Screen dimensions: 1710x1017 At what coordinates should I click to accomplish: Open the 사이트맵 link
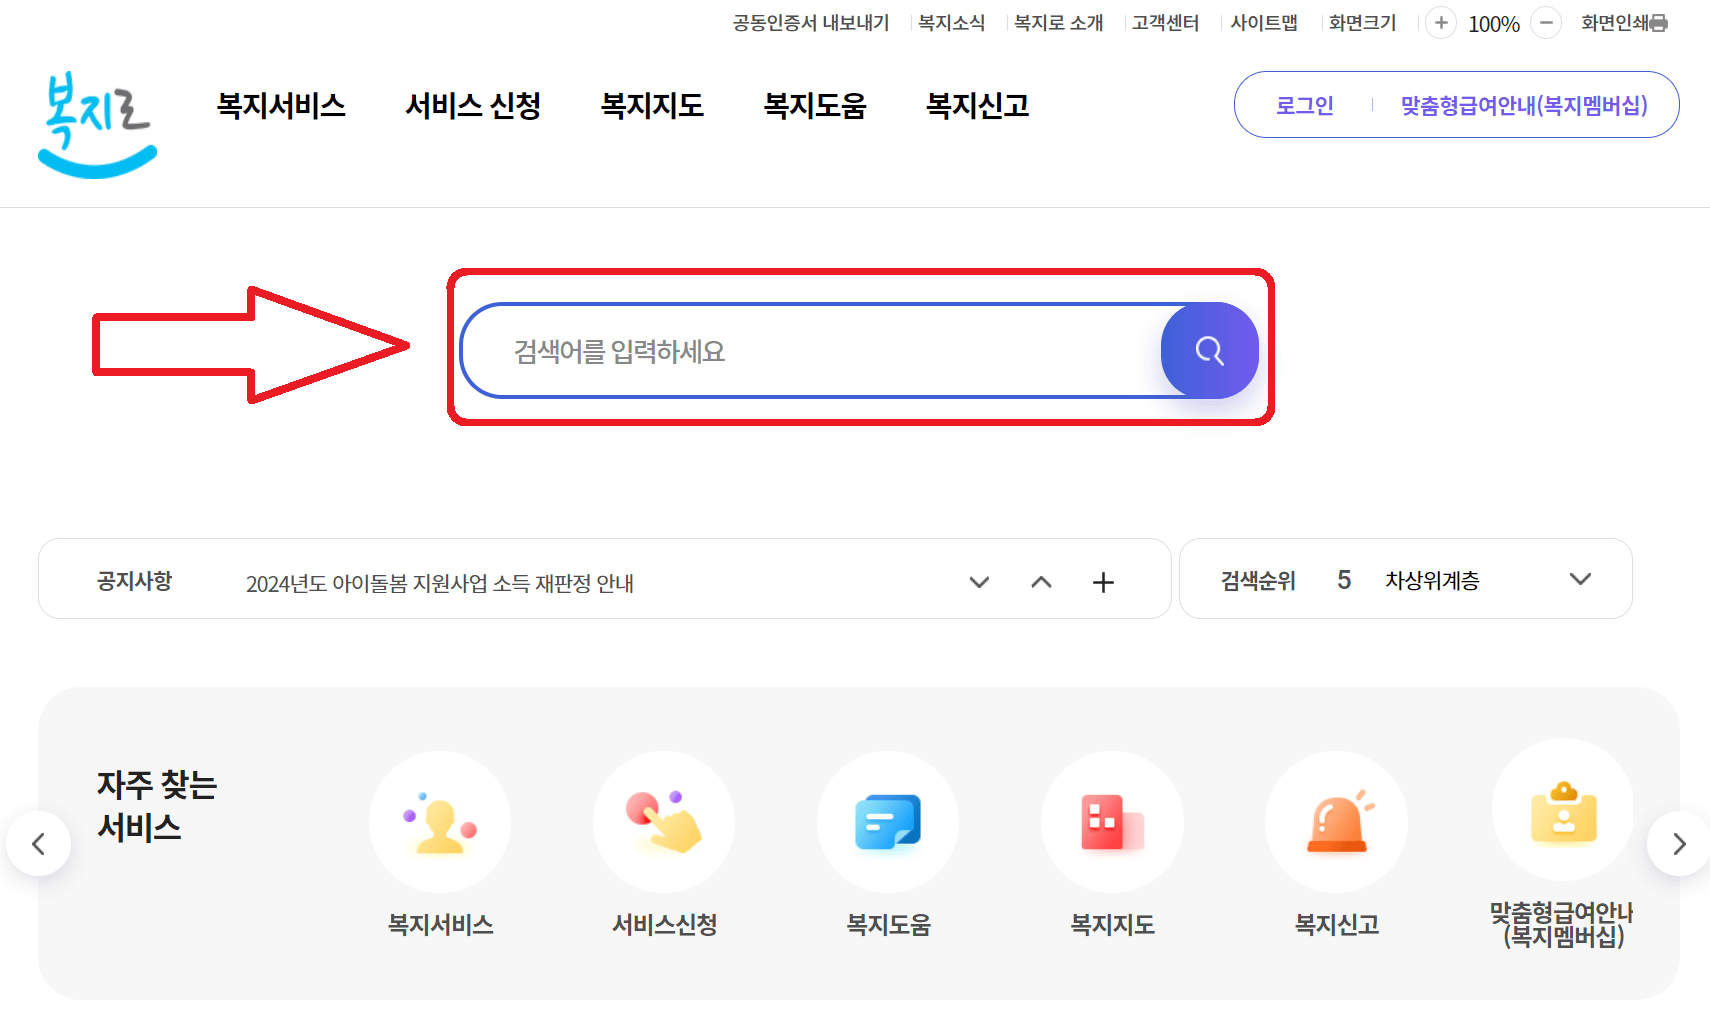click(x=1263, y=22)
